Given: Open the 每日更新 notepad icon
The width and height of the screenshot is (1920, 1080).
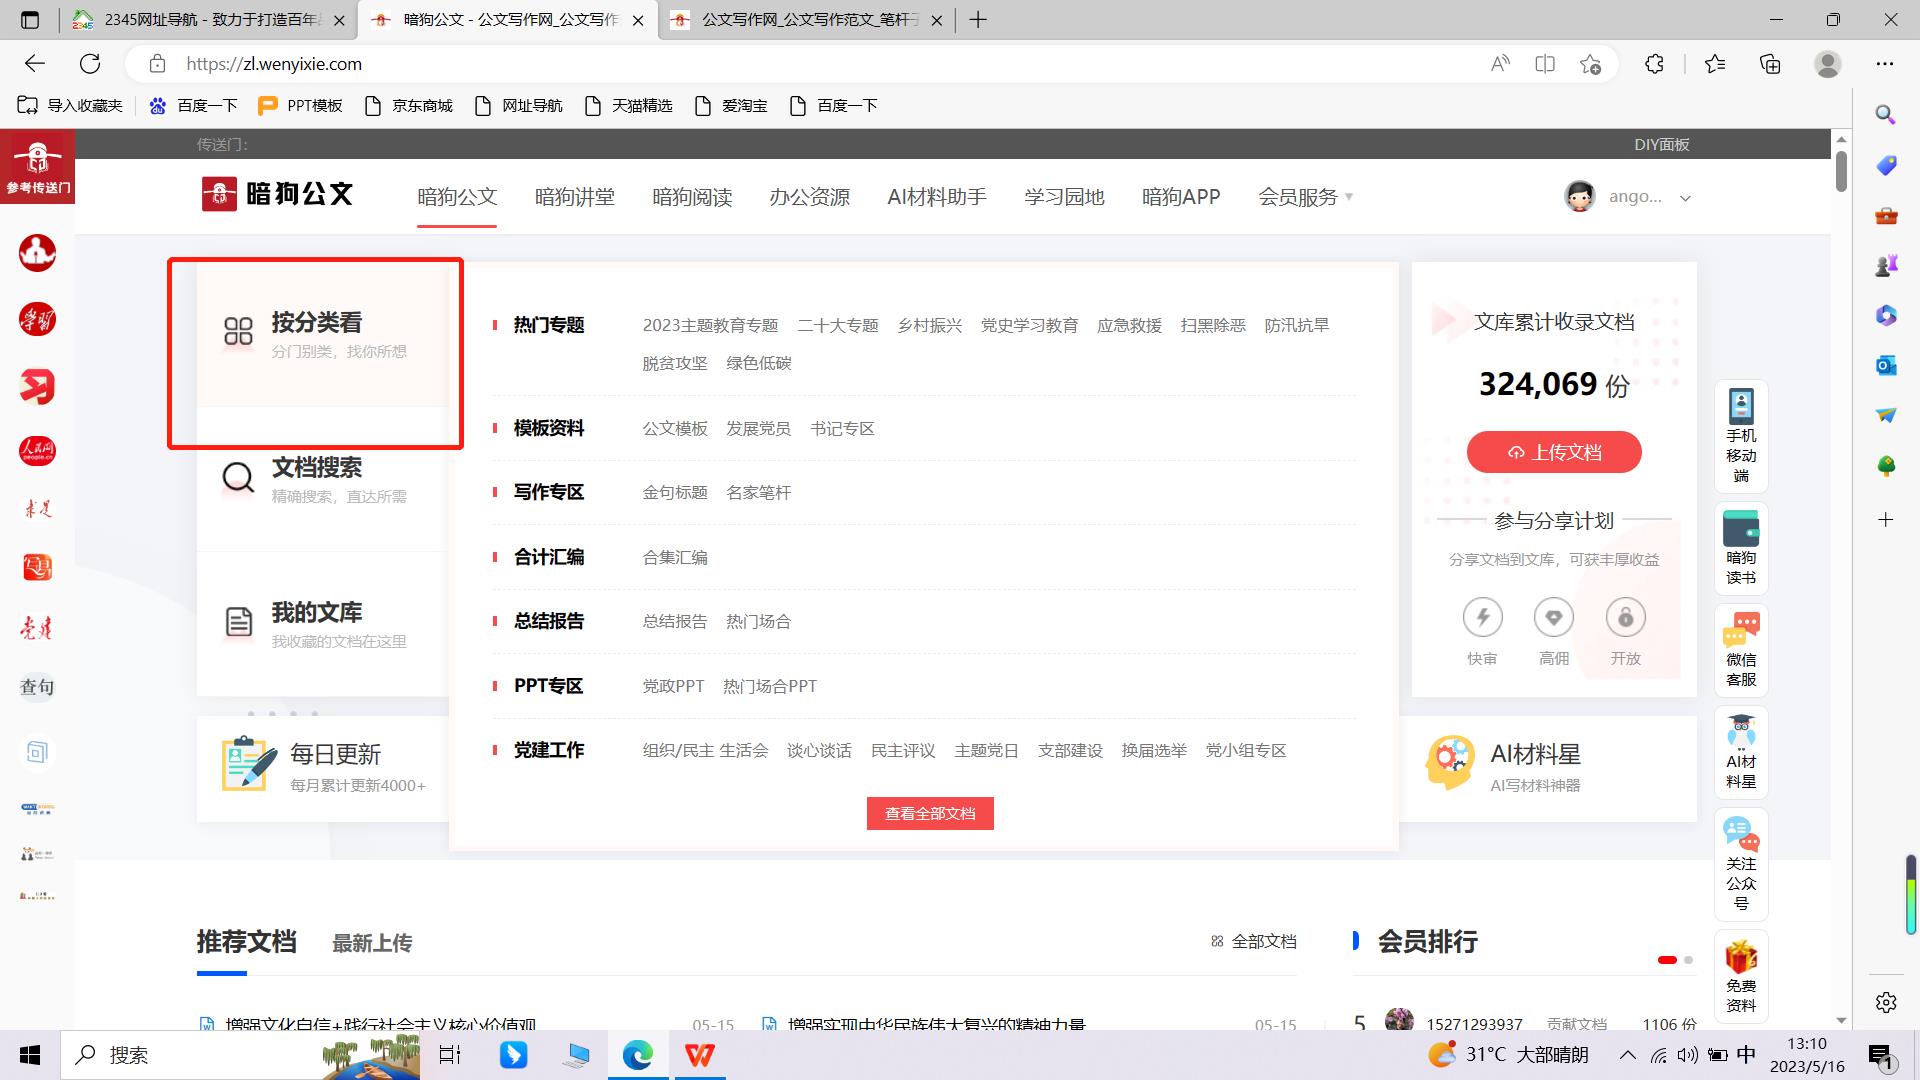Looking at the screenshot, I should 248,763.
